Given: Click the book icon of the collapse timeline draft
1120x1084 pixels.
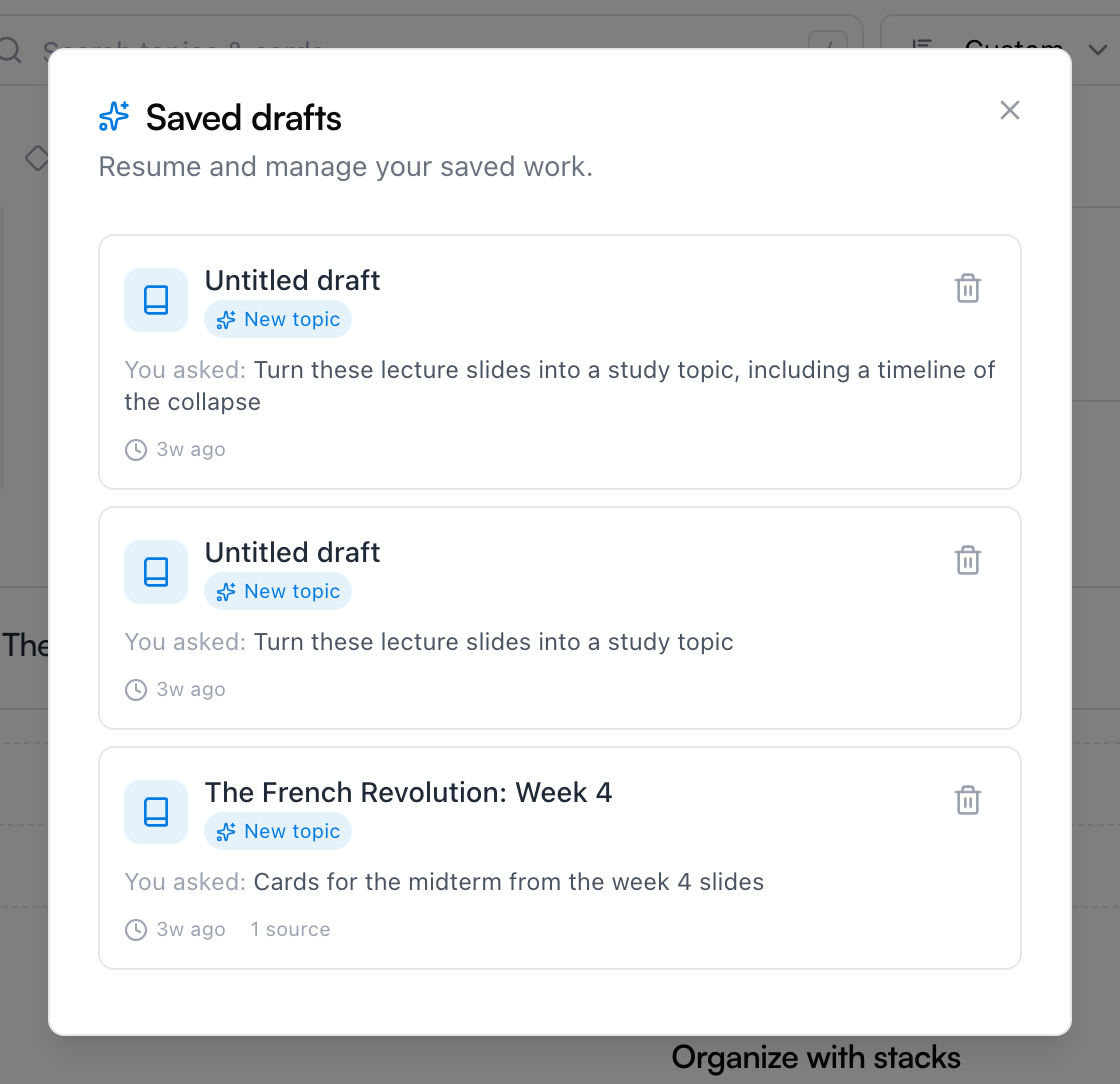Looking at the screenshot, I should coord(156,300).
